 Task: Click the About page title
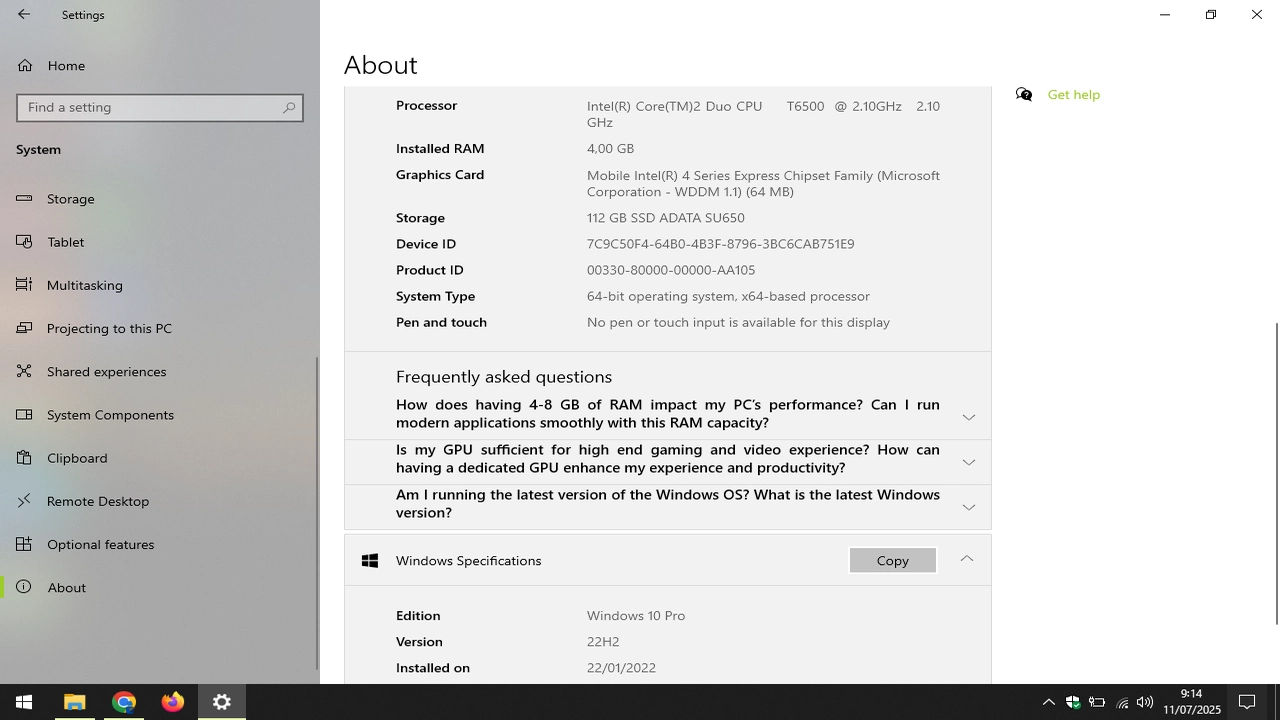point(381,65)
